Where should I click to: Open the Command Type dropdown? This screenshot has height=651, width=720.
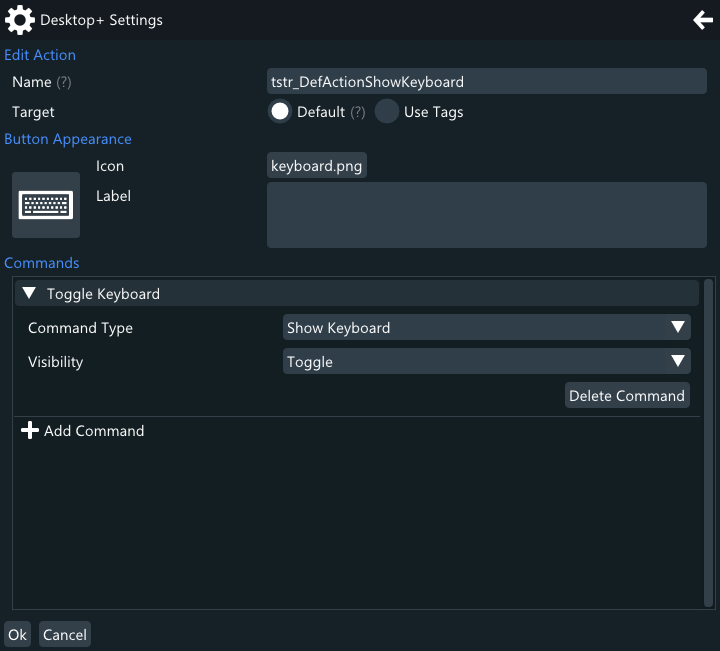point(486,328)
